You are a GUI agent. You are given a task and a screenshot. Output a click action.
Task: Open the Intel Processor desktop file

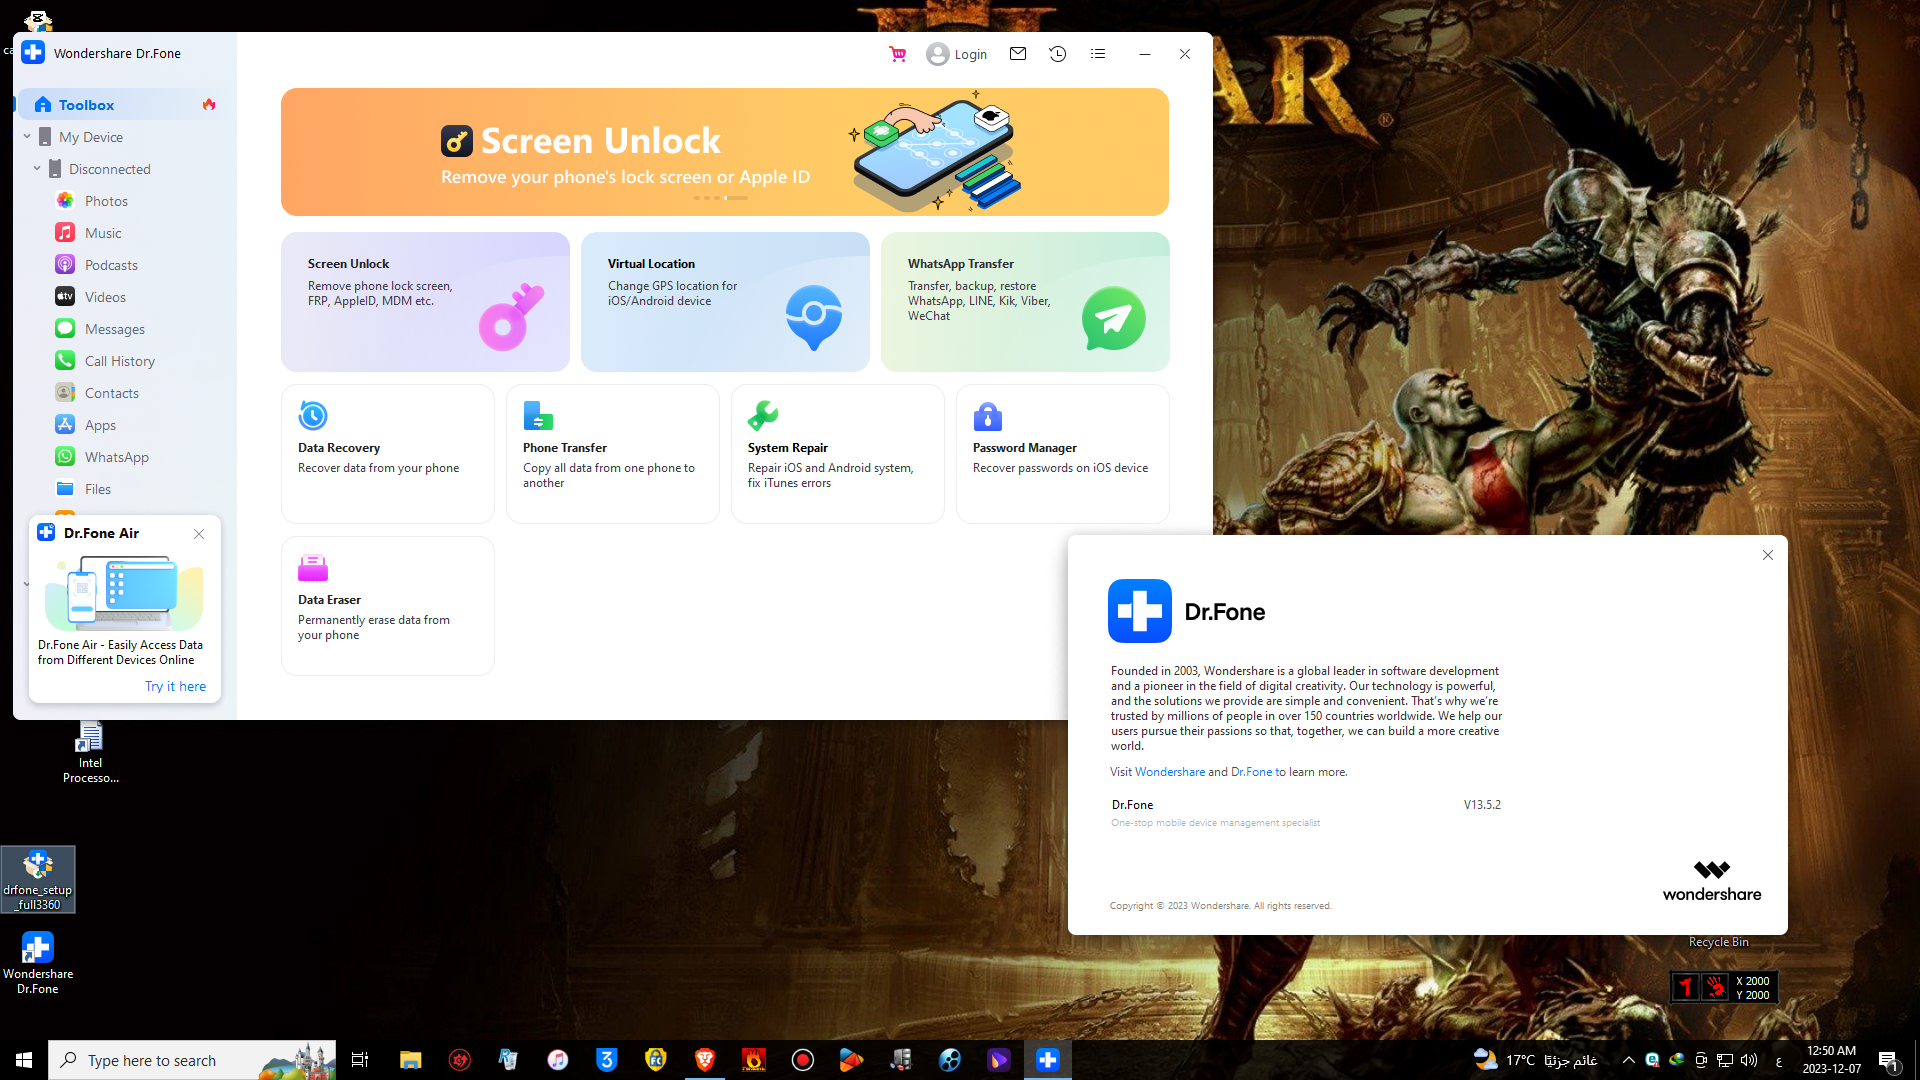coord(90,753)
